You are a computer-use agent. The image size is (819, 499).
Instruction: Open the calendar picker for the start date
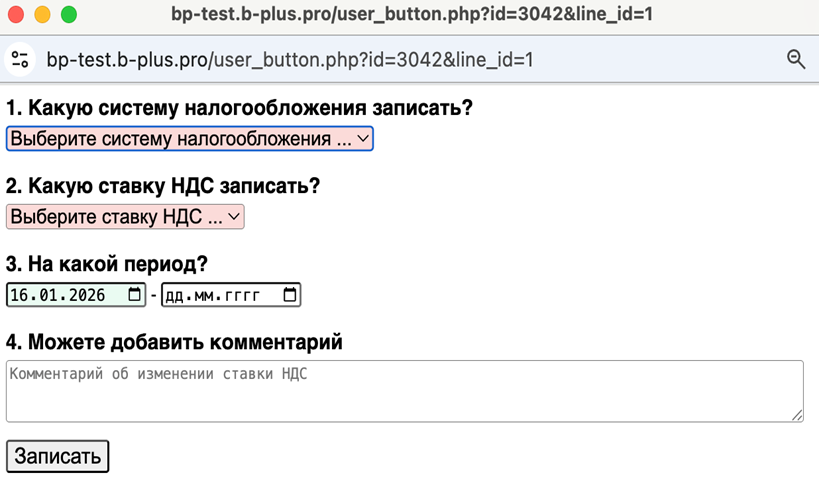(x=135, y=295)
